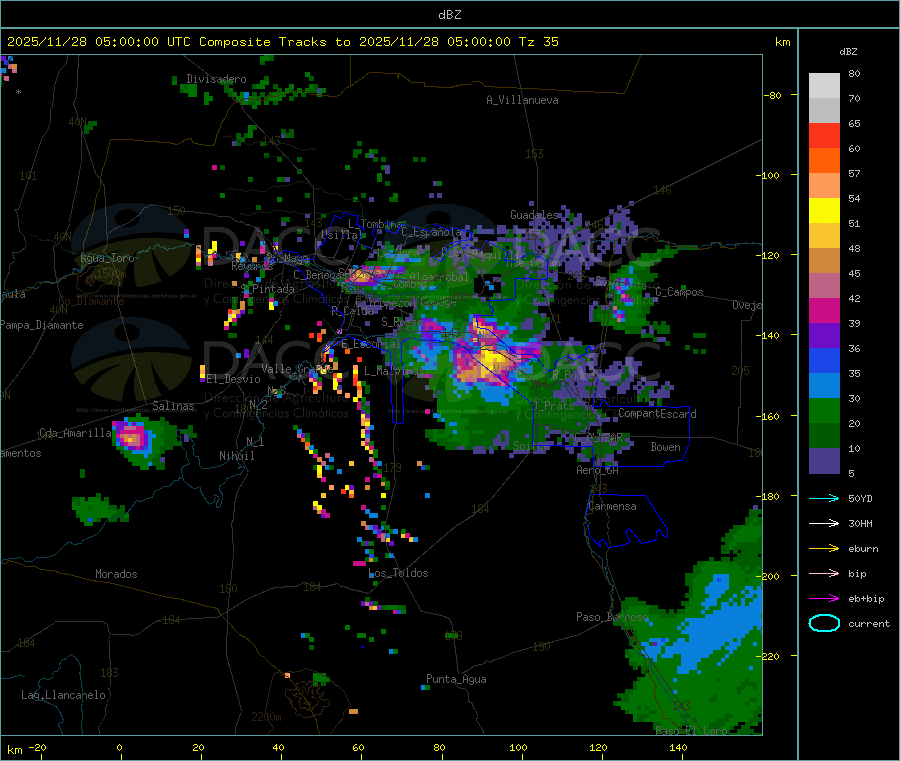900x761 pixels.
Task: Pick the green 20-30 dBZ color swatch
Action: 824,410
